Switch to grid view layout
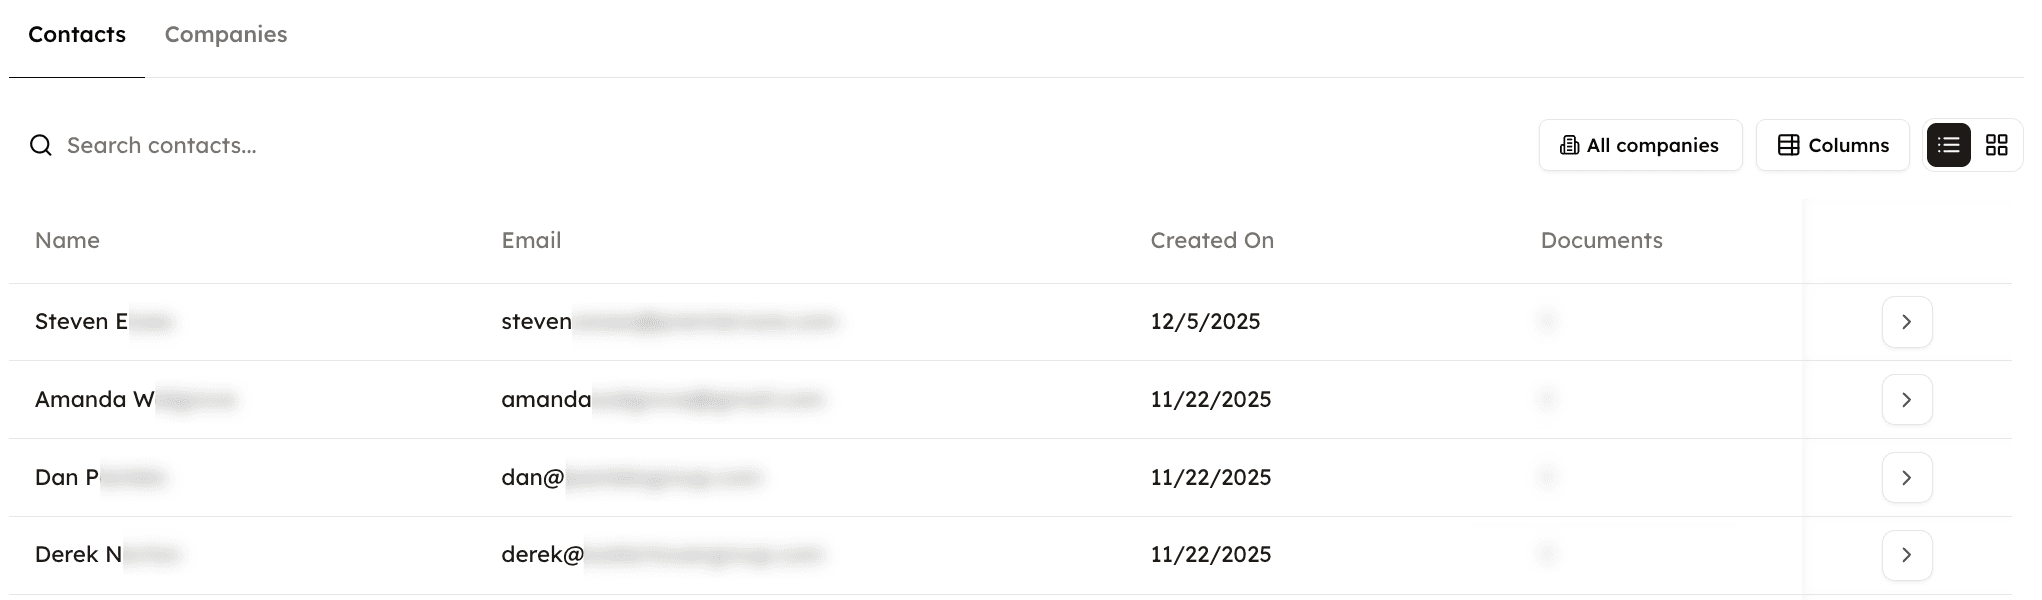The width and height of the screenshot is (2042, 600). [1996, 146]
